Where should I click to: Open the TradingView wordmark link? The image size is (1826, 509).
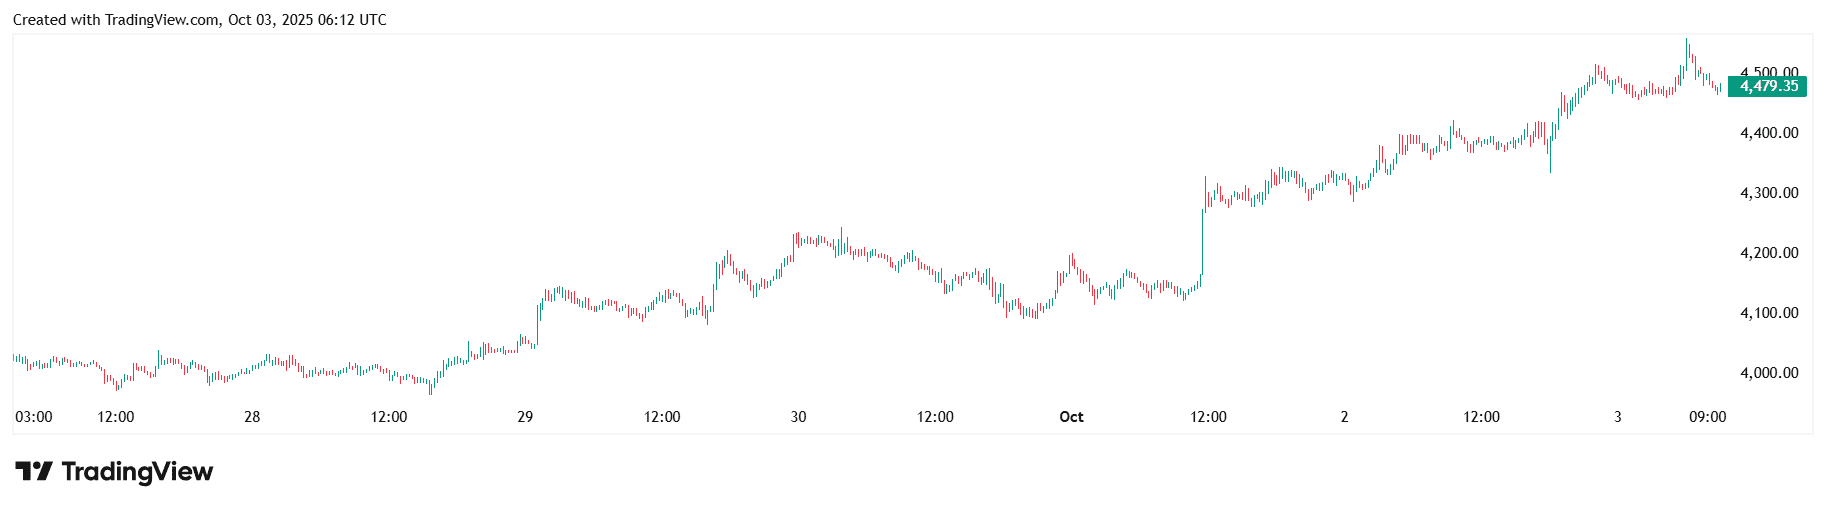click(x=137, y=471)
